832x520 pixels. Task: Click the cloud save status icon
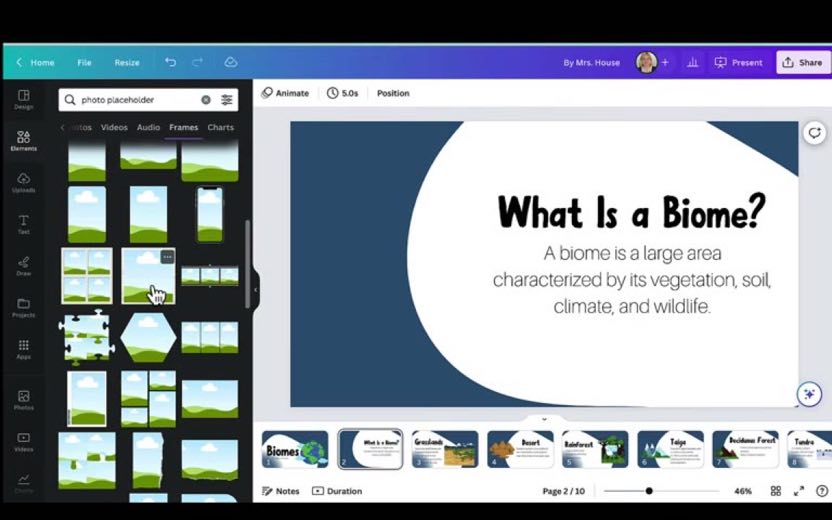pos(230,62)
